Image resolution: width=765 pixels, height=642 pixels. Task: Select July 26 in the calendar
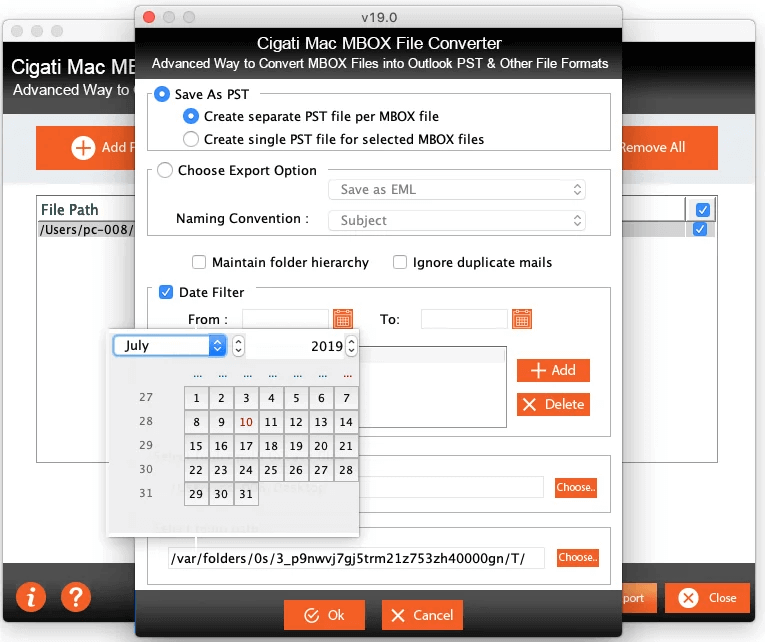pyautogui.click(x=296, y=470)
